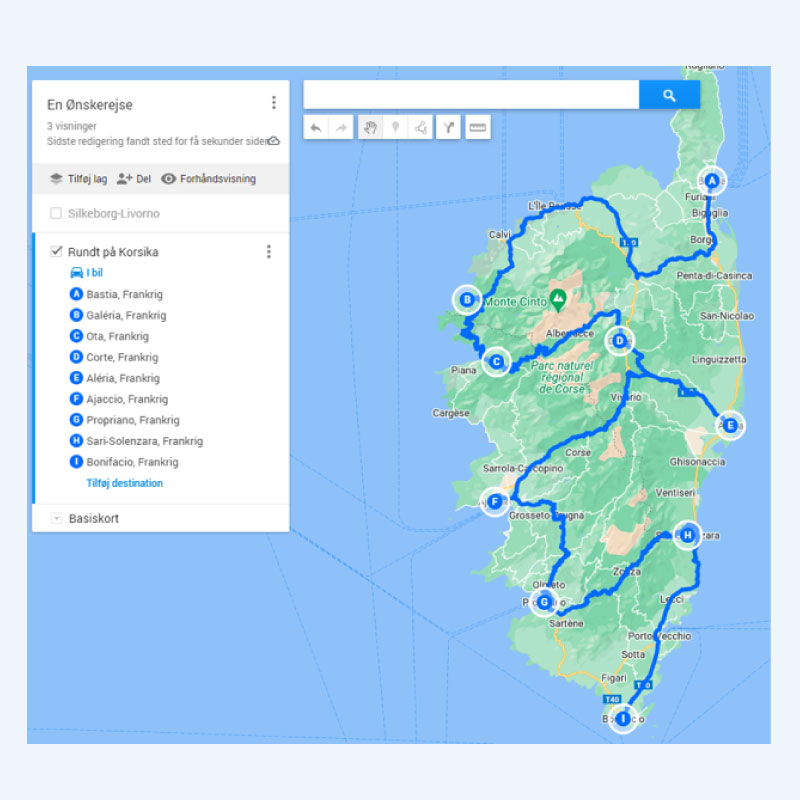Image resolution: width=800 pixels, height=800 pixels.
Task: Click marker G on the map at Propriano
Action: [544, 603]
